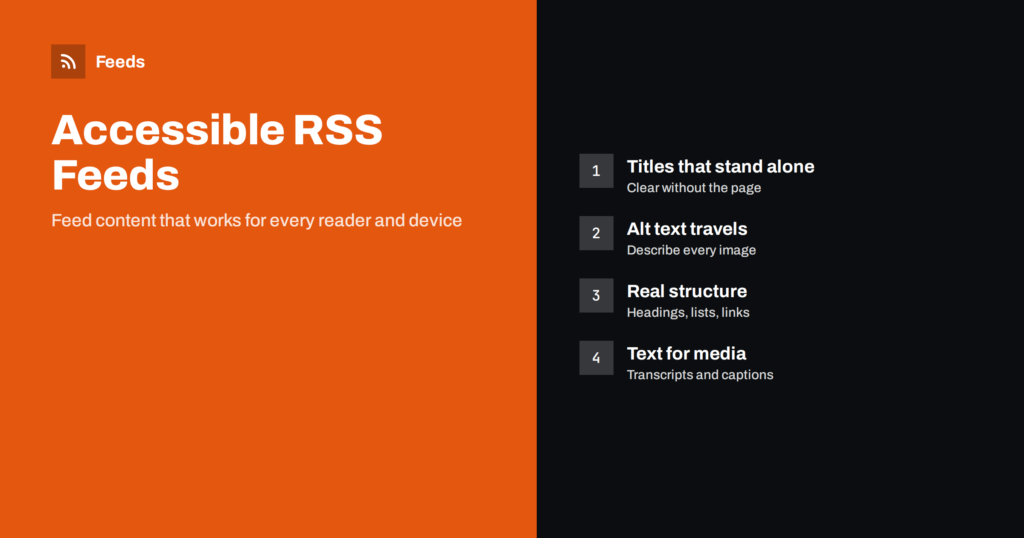Select the subtitle about every reader and device
The image size is (1024, 538).
pyautogui.click(x=257, y=220)
